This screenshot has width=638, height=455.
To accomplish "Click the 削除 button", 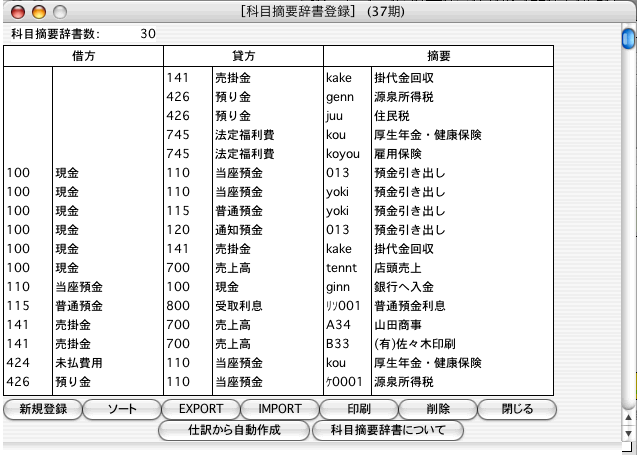I will [x=437, y=409].
